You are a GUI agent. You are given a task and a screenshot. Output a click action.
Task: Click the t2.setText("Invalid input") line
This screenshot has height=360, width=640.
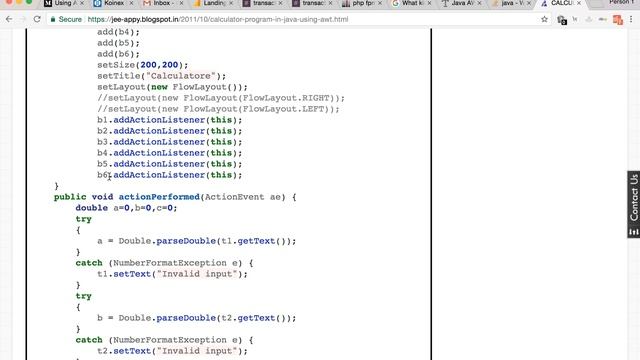pyautogui.click(x=172, y=351)
